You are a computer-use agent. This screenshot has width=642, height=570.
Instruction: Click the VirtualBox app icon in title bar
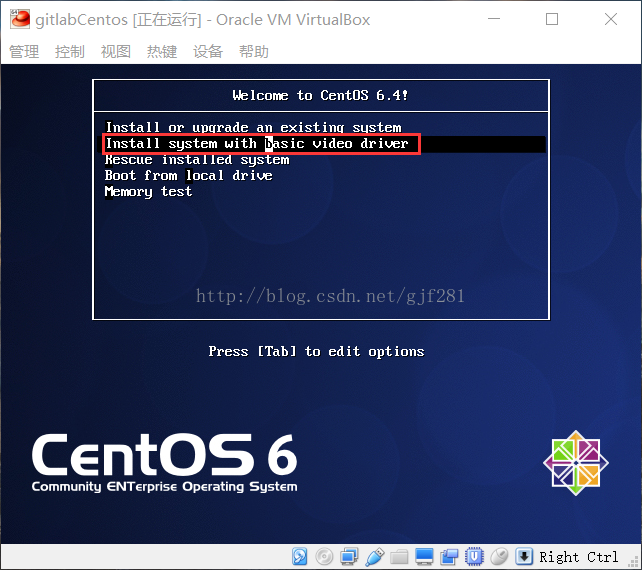(20, 19)
